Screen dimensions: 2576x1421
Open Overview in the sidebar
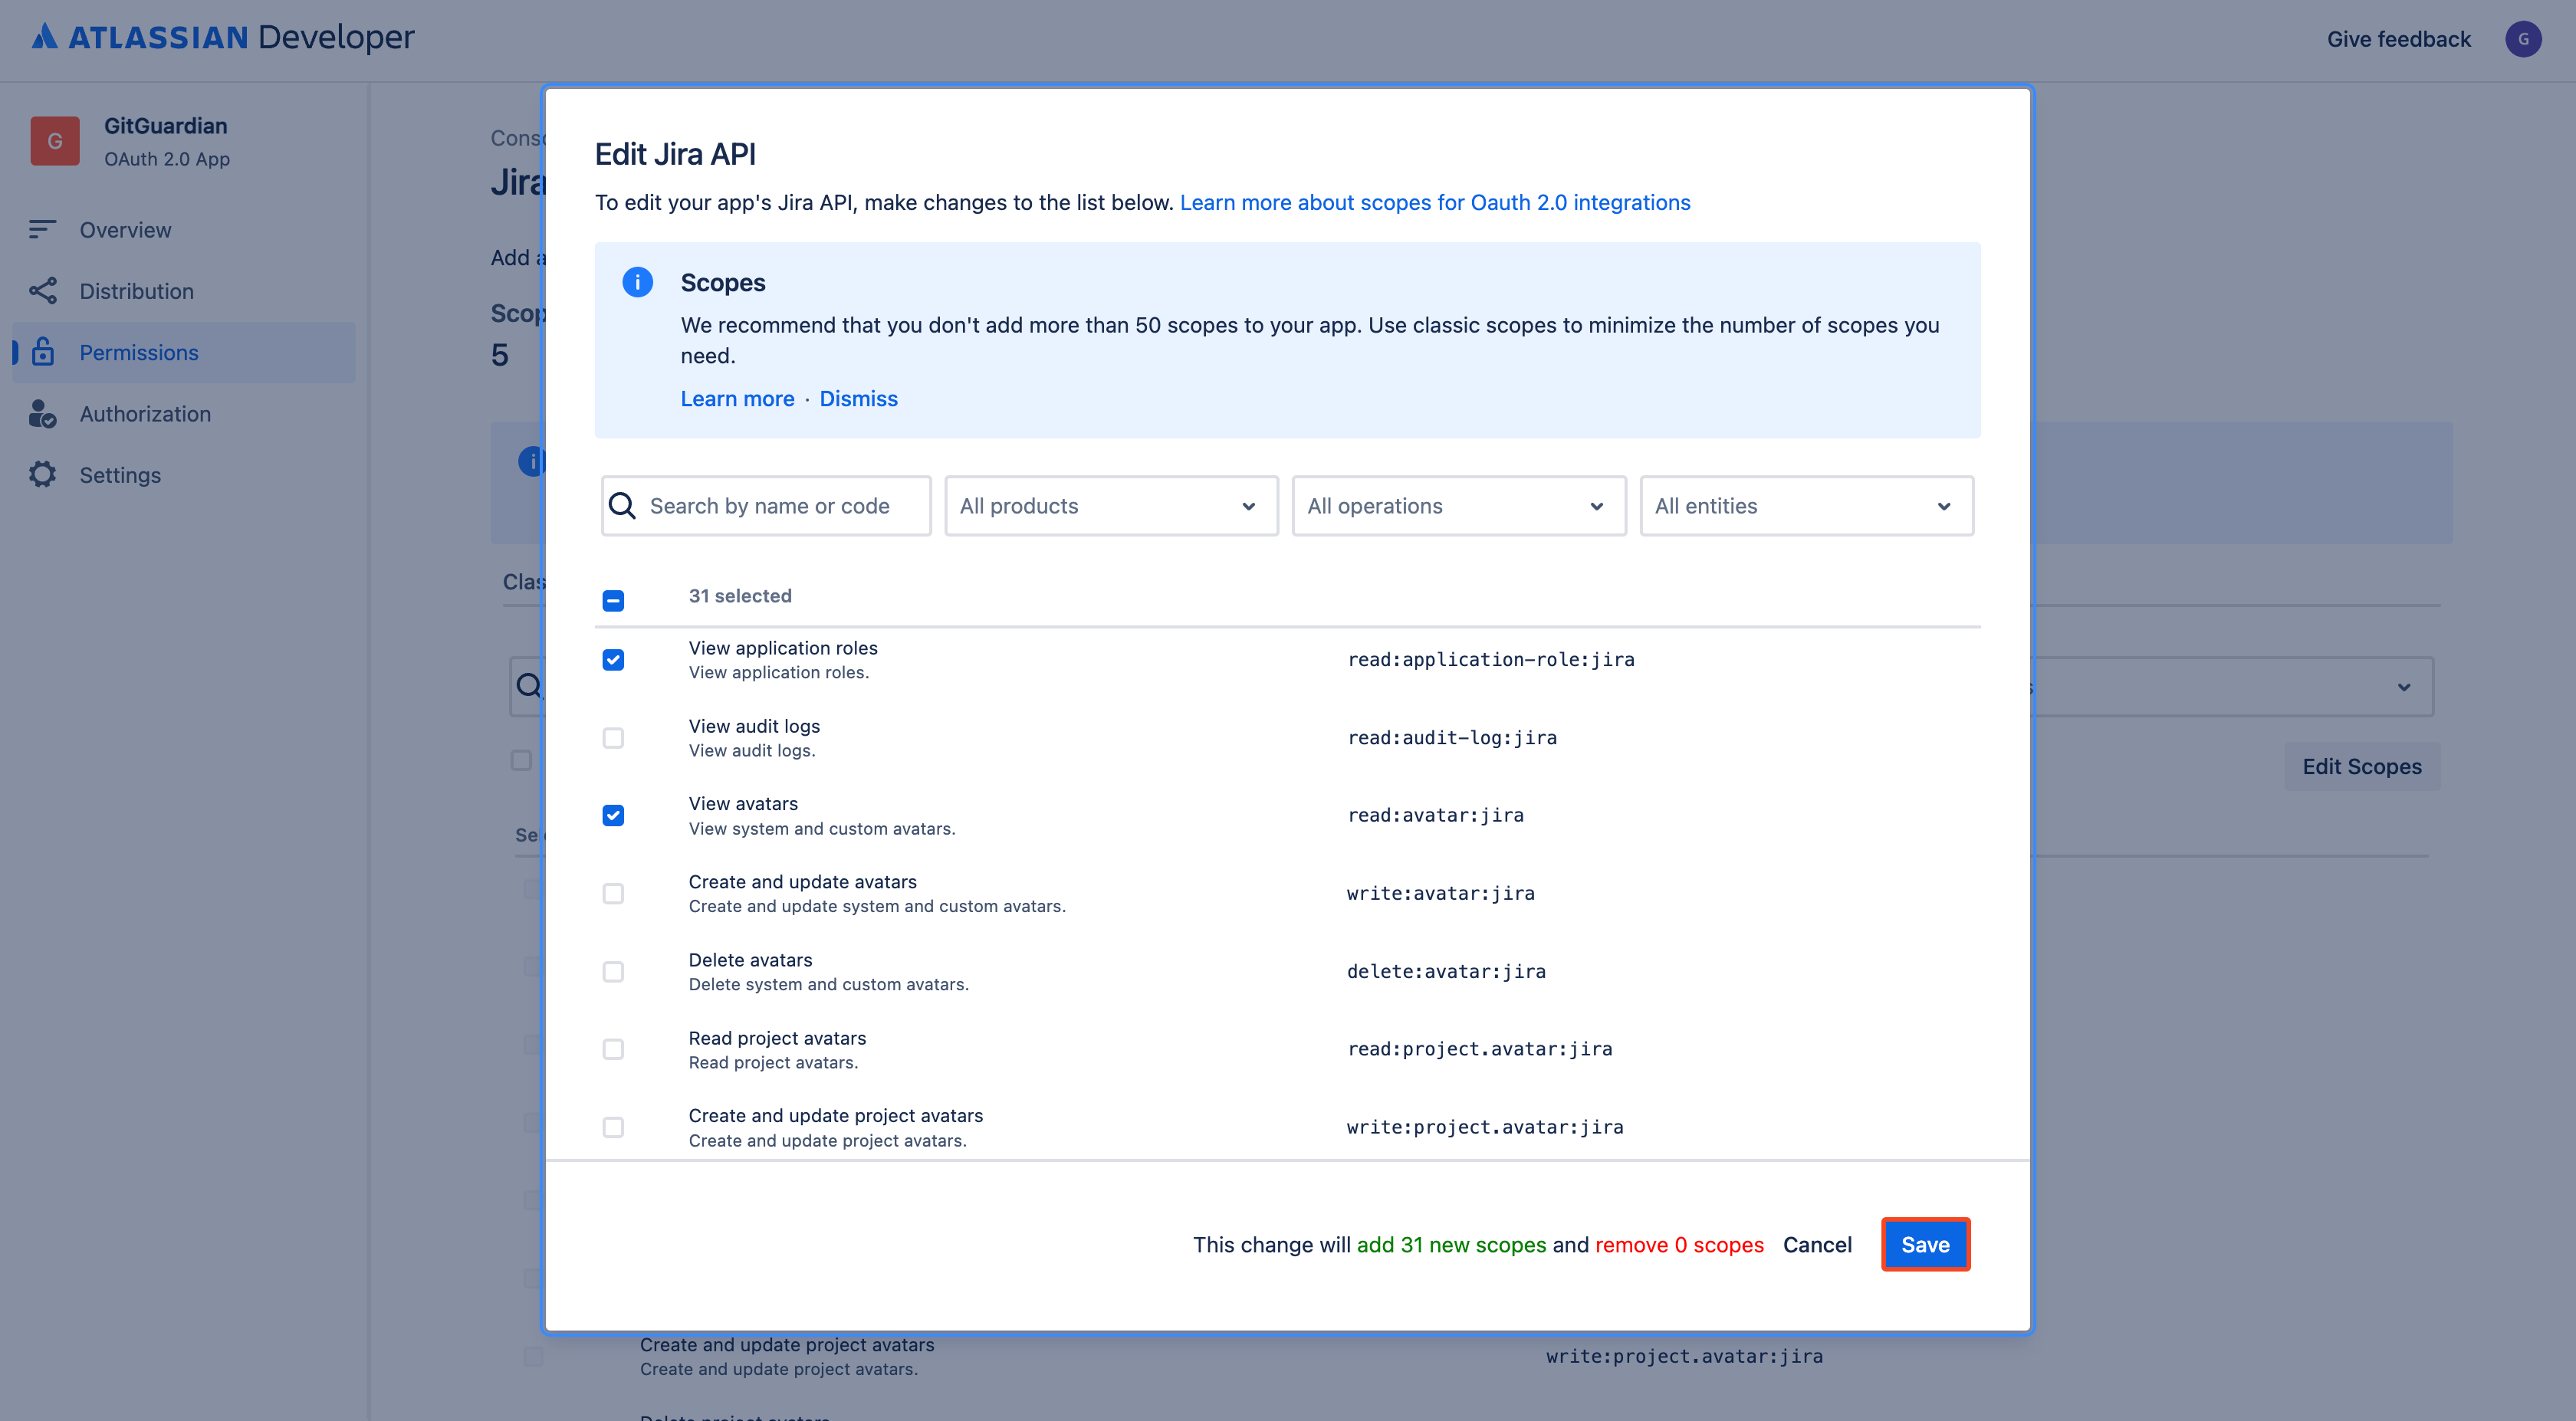click(x=183, y=230)
